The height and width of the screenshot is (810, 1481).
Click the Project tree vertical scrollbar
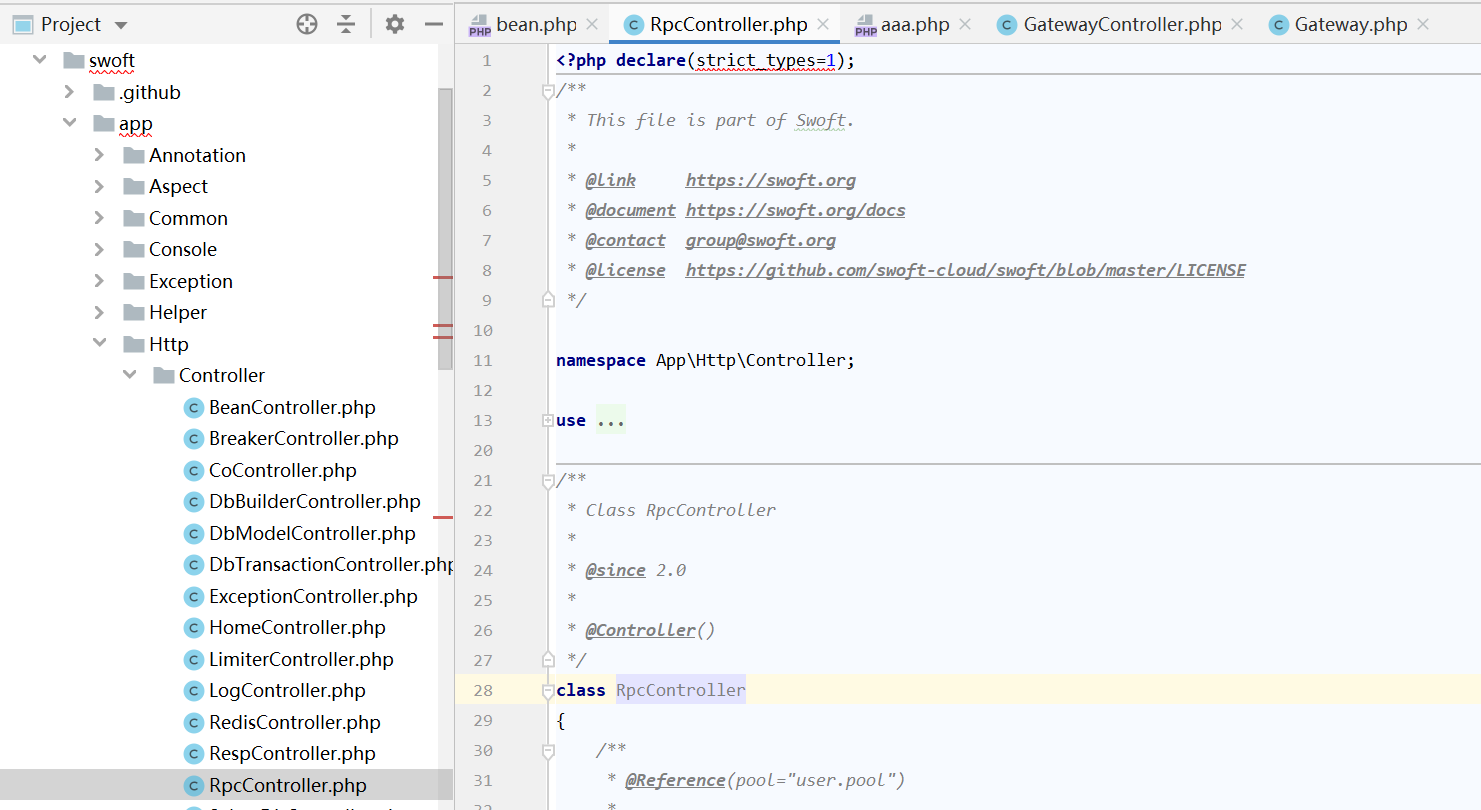[x=445, y=230]
